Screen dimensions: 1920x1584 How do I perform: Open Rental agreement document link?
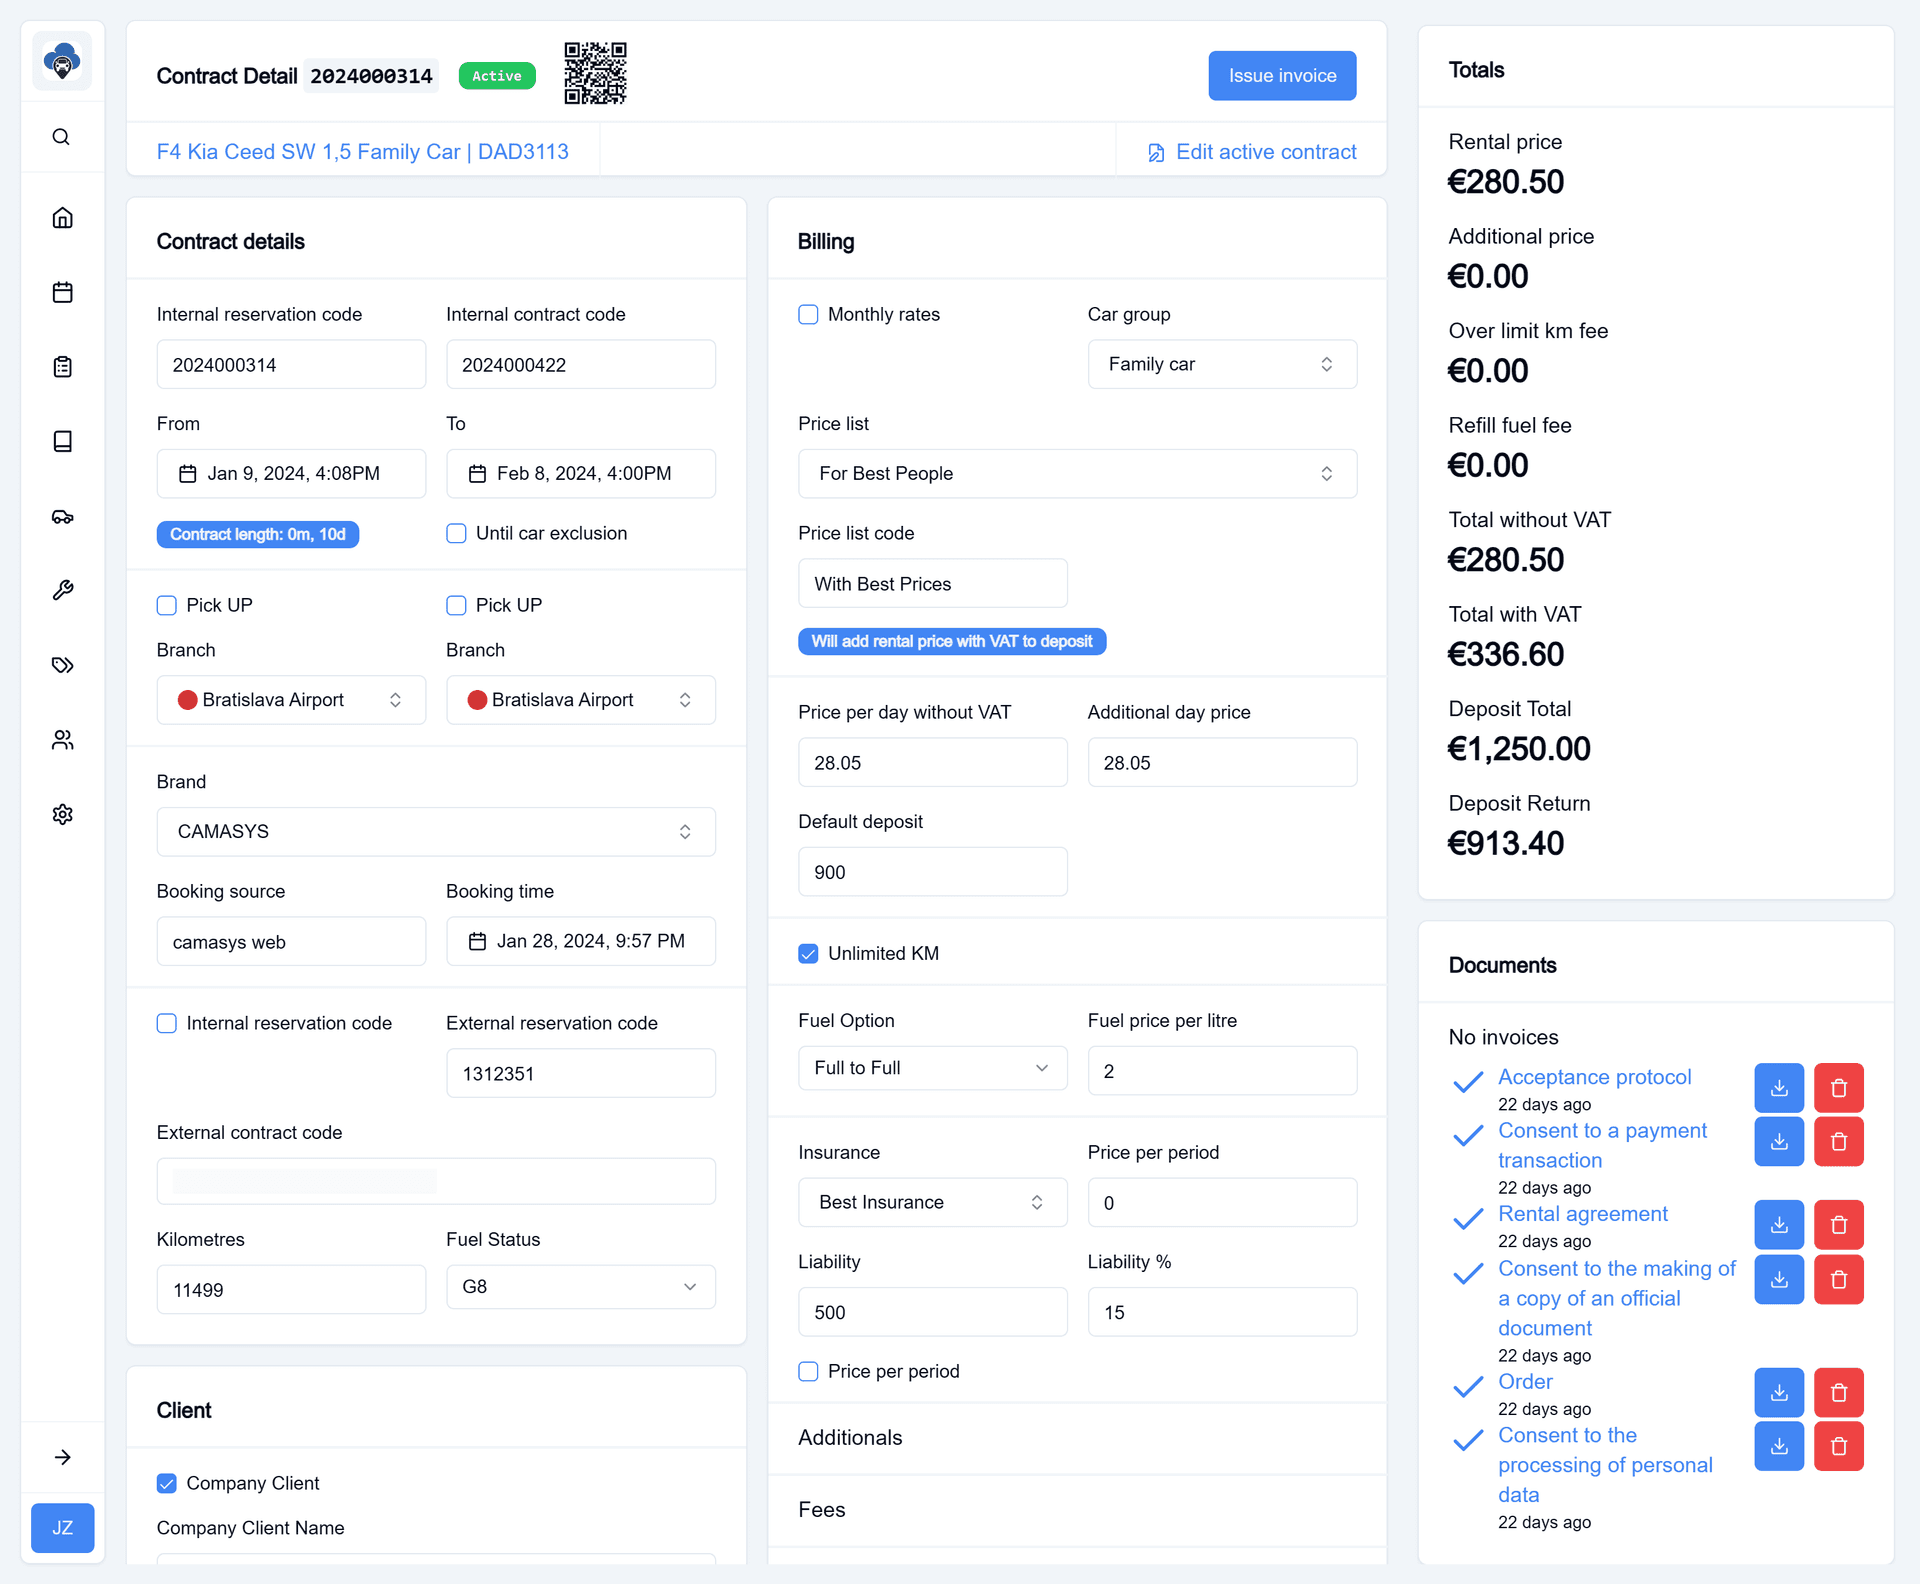[1583, 1214]
